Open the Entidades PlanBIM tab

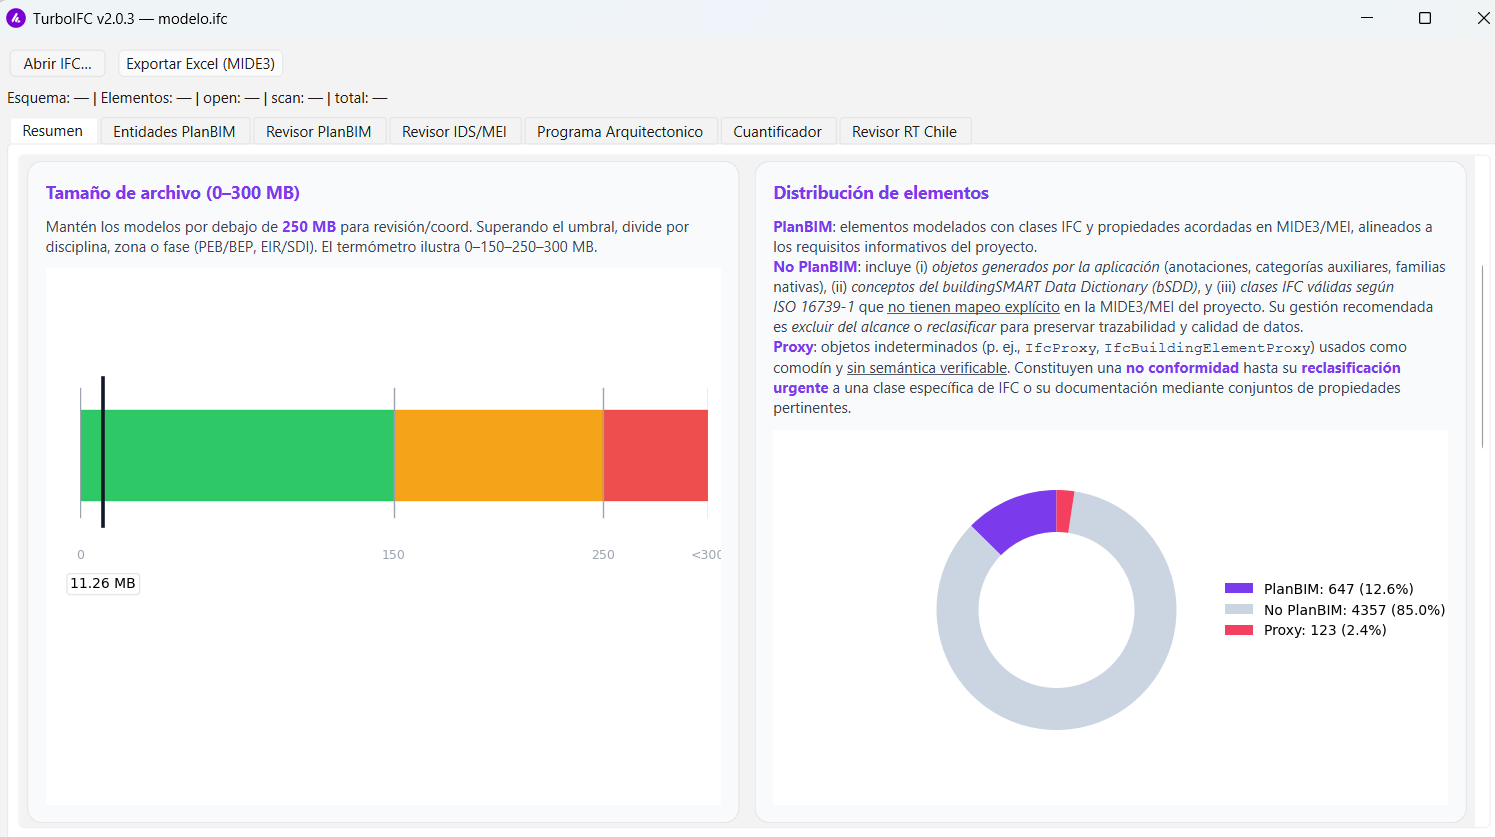(x=174, y=131)
